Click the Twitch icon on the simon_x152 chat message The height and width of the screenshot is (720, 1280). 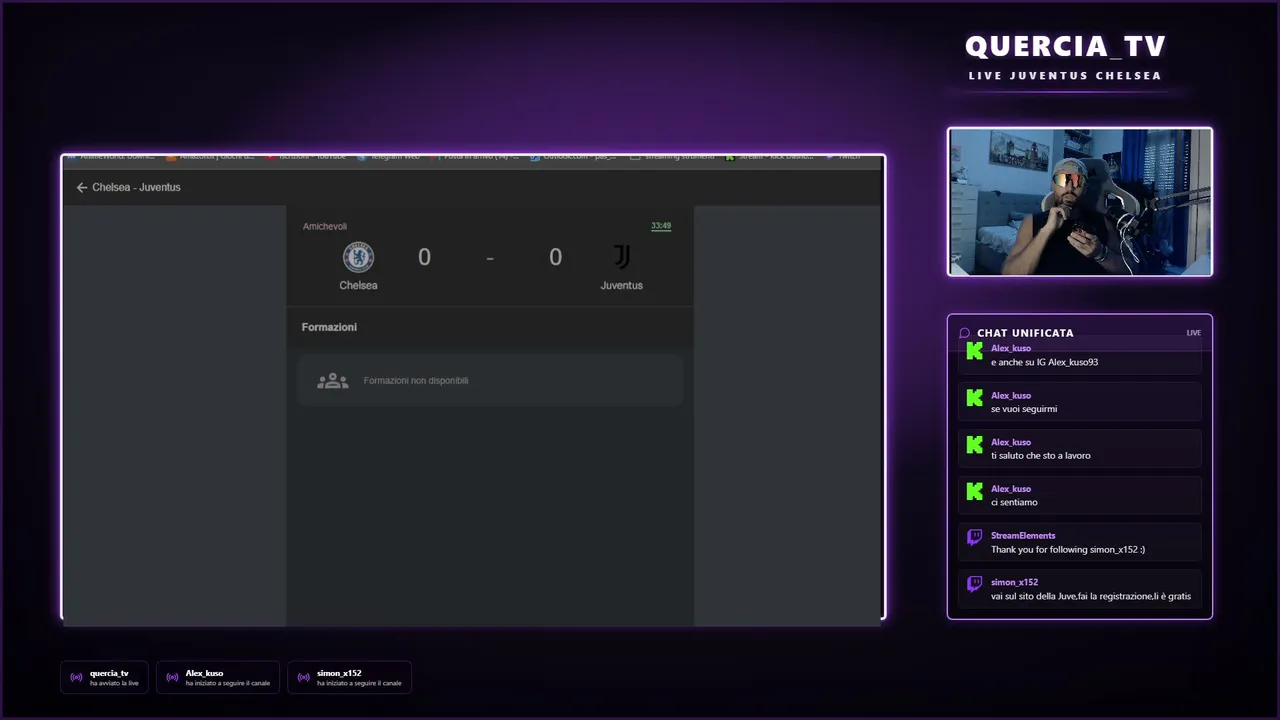[975, 585]
